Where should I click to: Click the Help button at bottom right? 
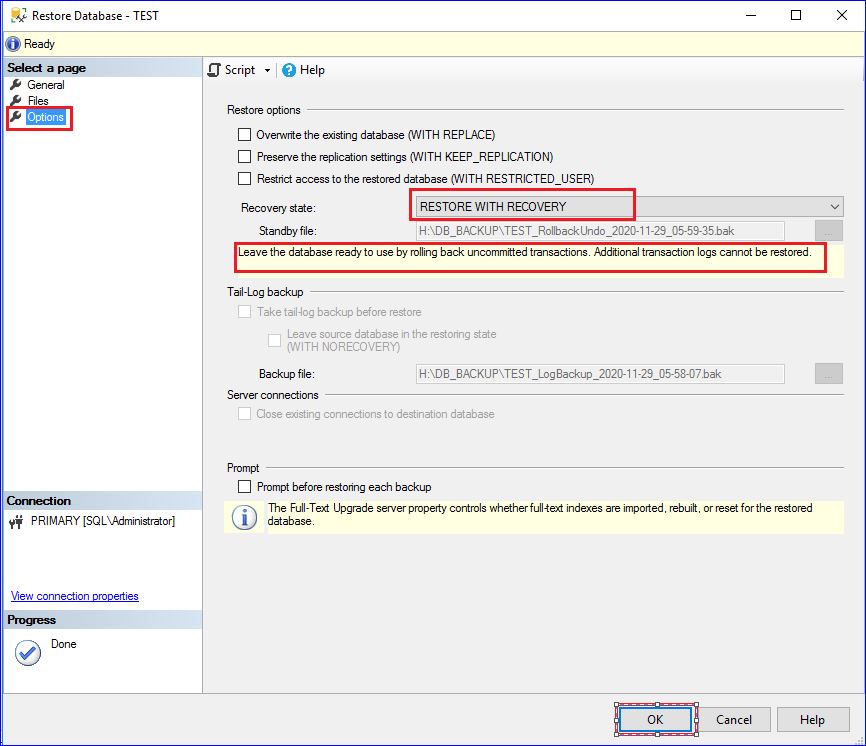tap(812, 719)
